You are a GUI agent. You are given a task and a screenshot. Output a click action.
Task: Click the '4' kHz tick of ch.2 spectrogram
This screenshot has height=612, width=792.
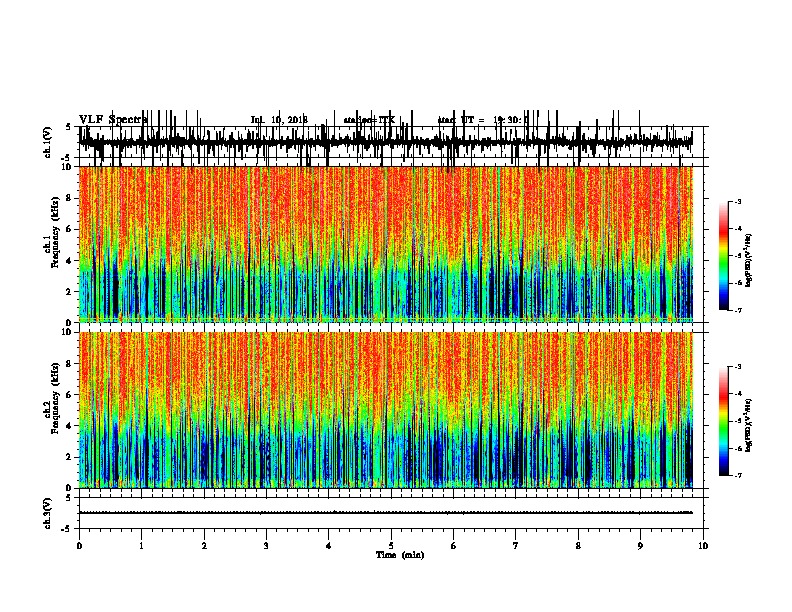pos(69,426)
